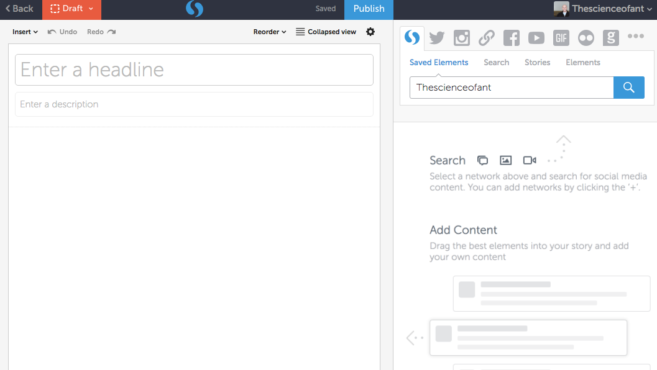Open the editor settings gear

370,32
